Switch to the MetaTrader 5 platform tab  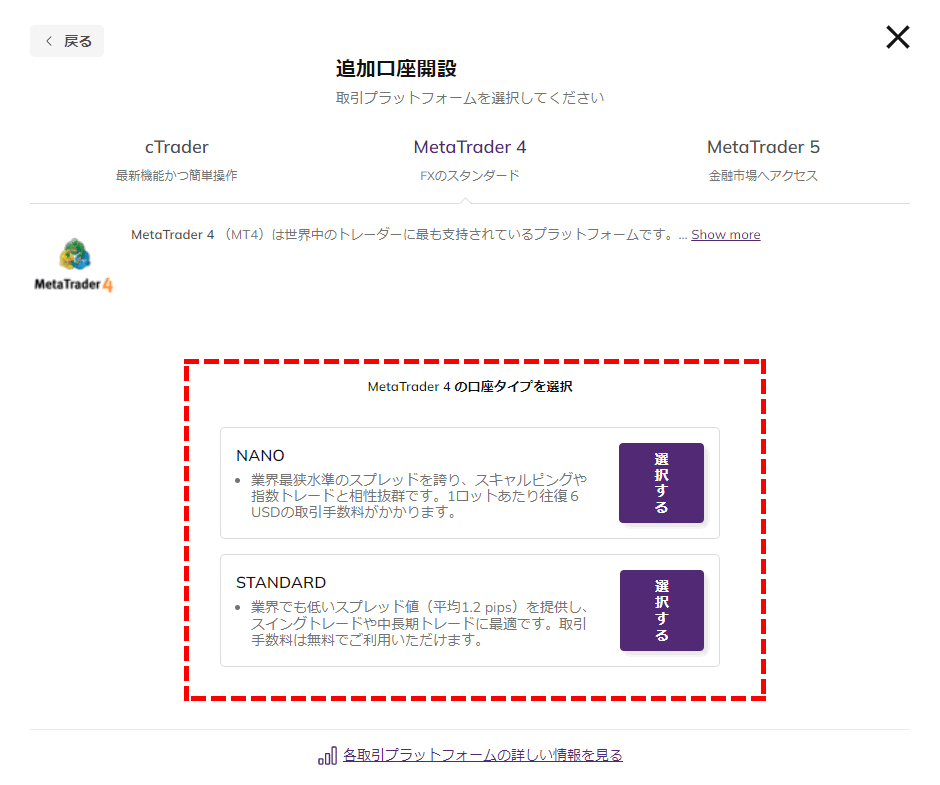(763, 160)
